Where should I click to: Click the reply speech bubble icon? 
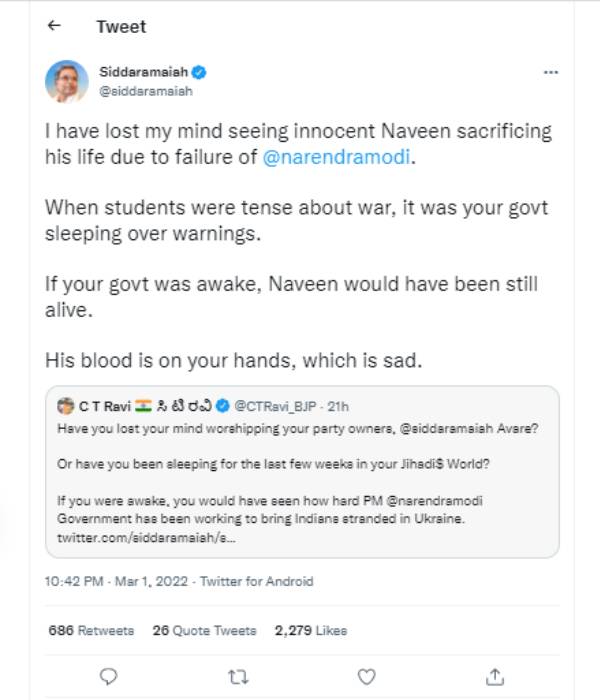109,677
